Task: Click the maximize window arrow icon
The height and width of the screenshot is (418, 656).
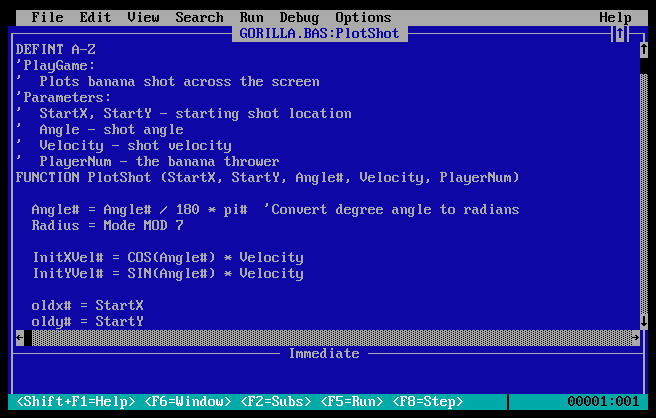Action: [620, 33]
